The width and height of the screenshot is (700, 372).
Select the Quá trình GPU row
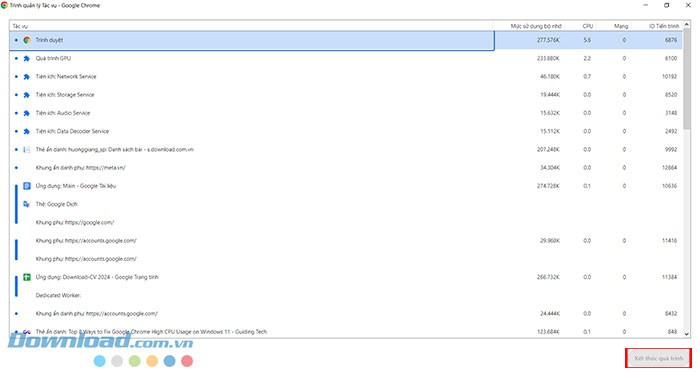(346, 59)
